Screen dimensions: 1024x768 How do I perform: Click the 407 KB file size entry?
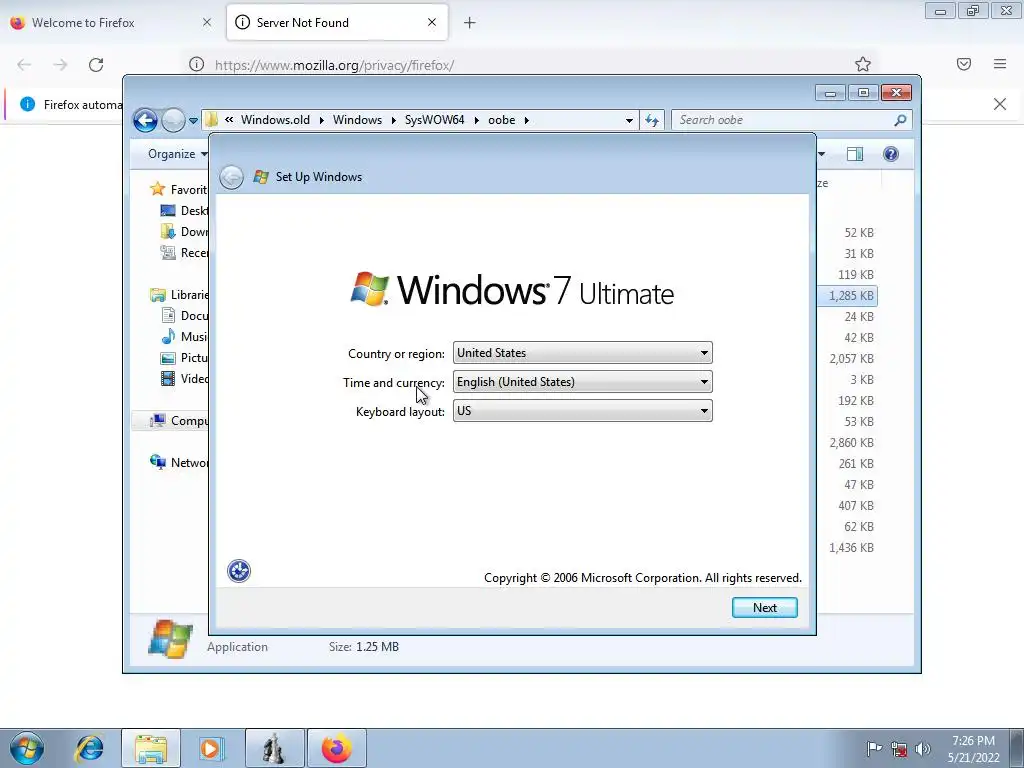click(x=856, y=505)
